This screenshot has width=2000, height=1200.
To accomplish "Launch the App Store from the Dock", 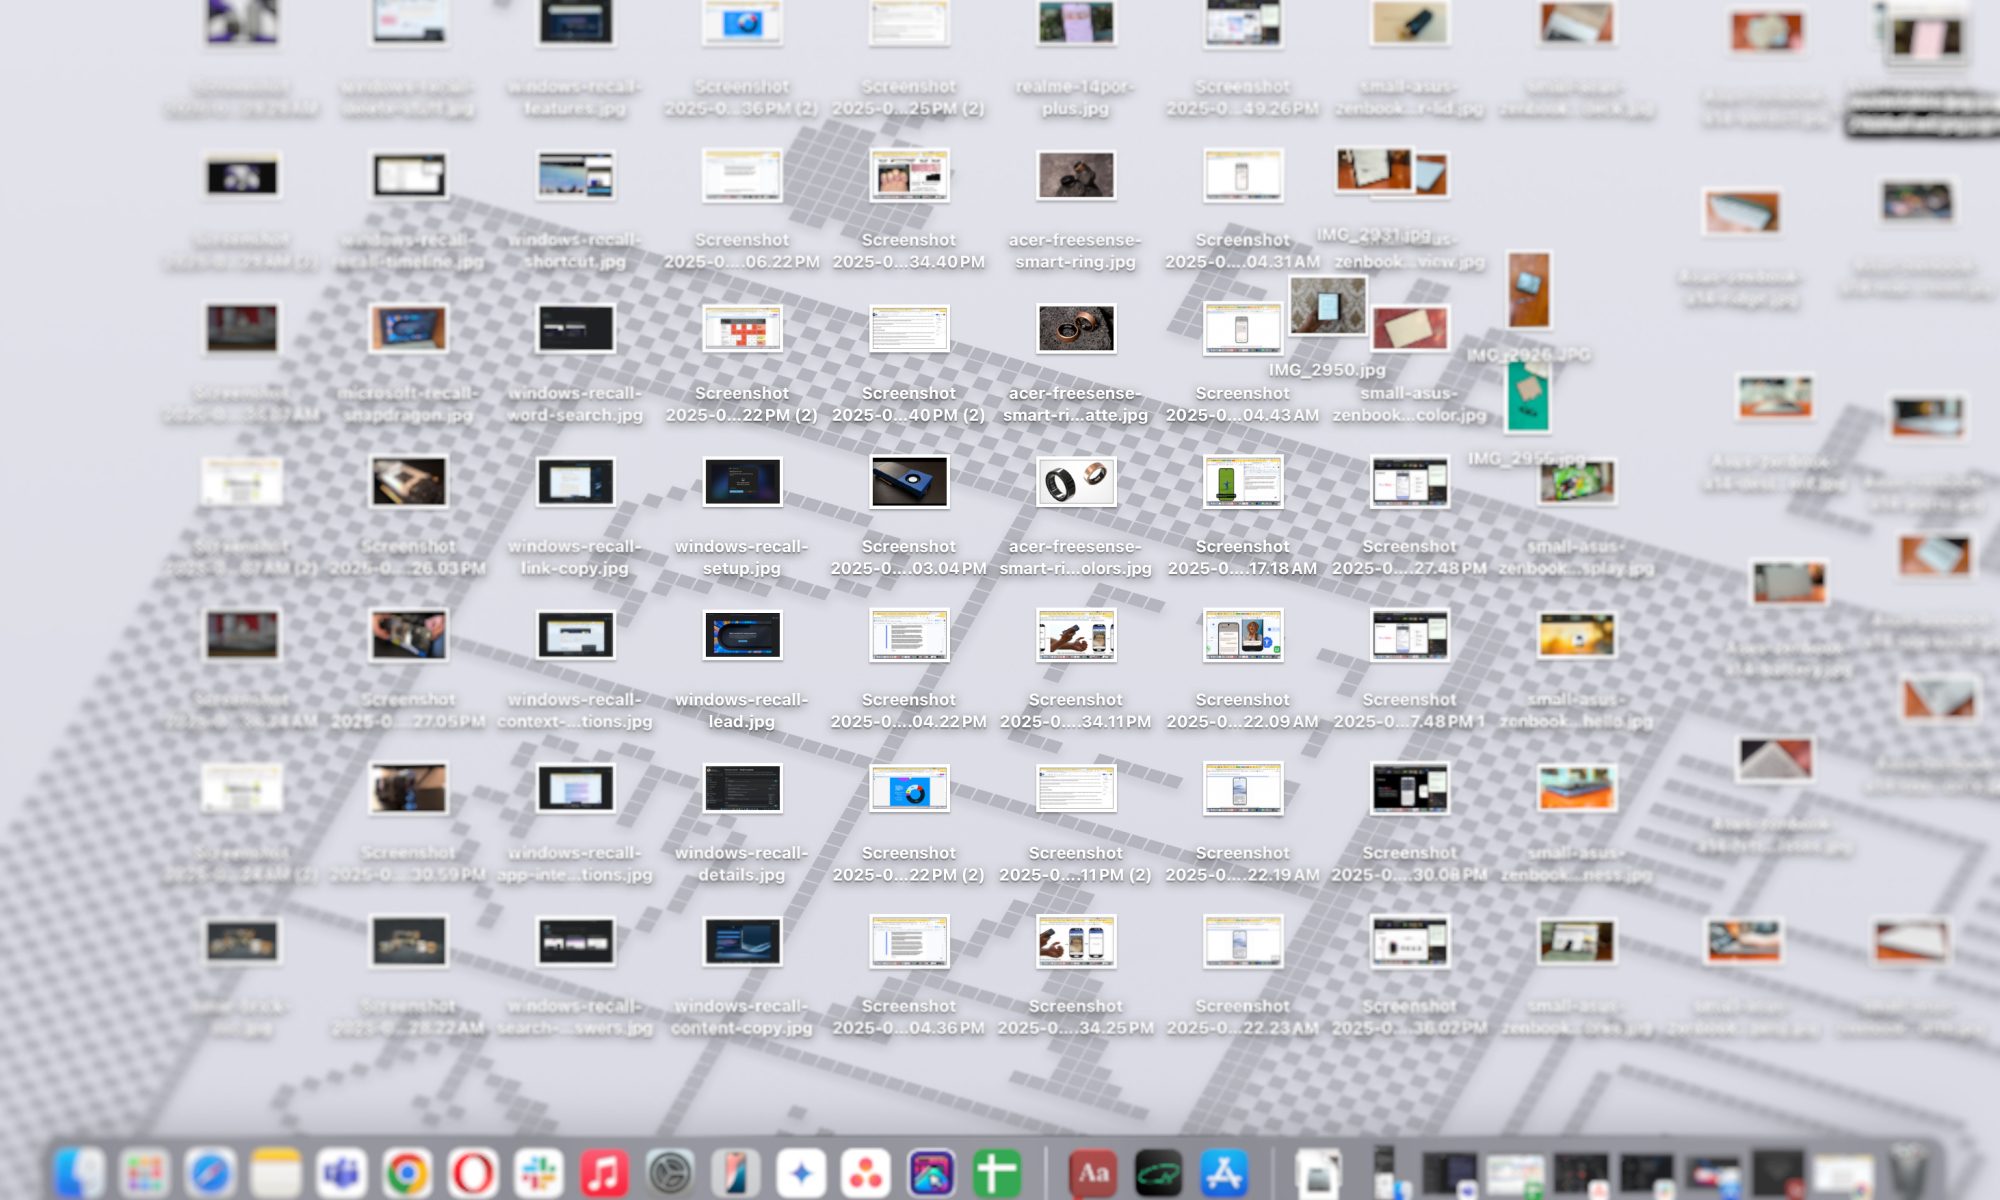I will point(1225,1172).
